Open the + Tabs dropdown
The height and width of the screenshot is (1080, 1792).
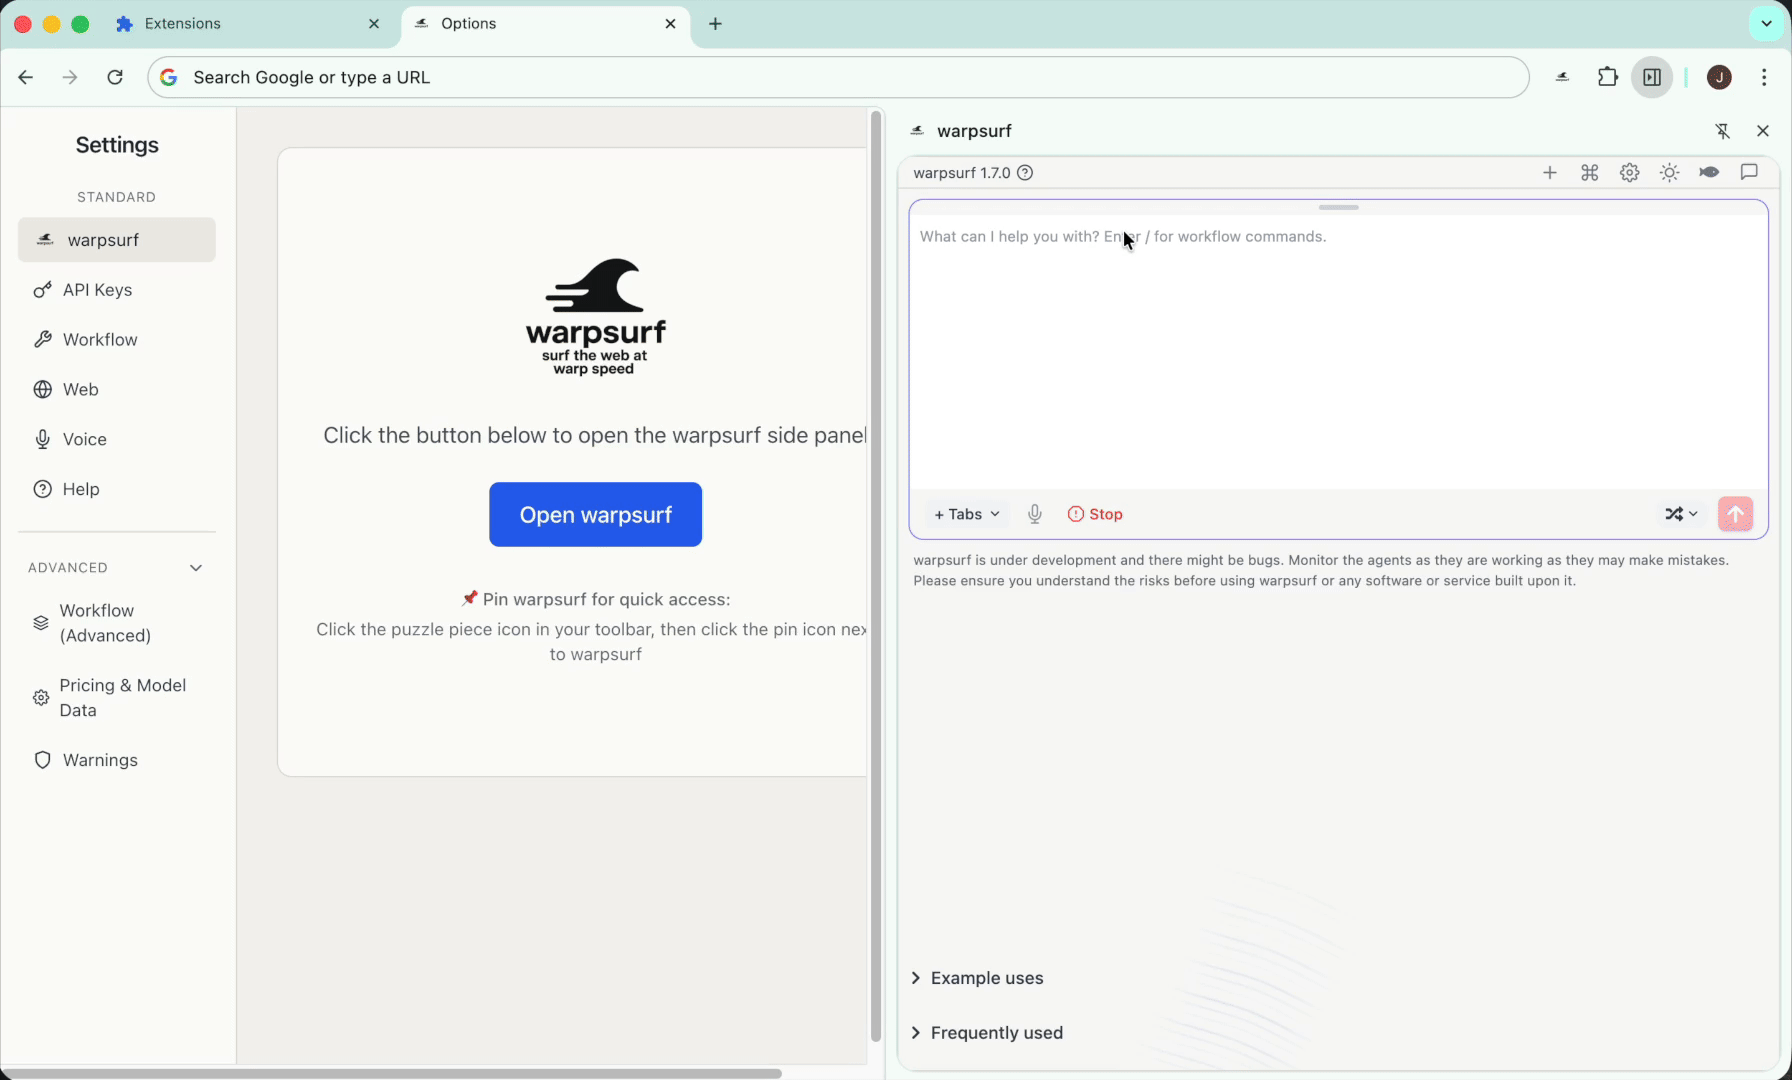[965, 513]
